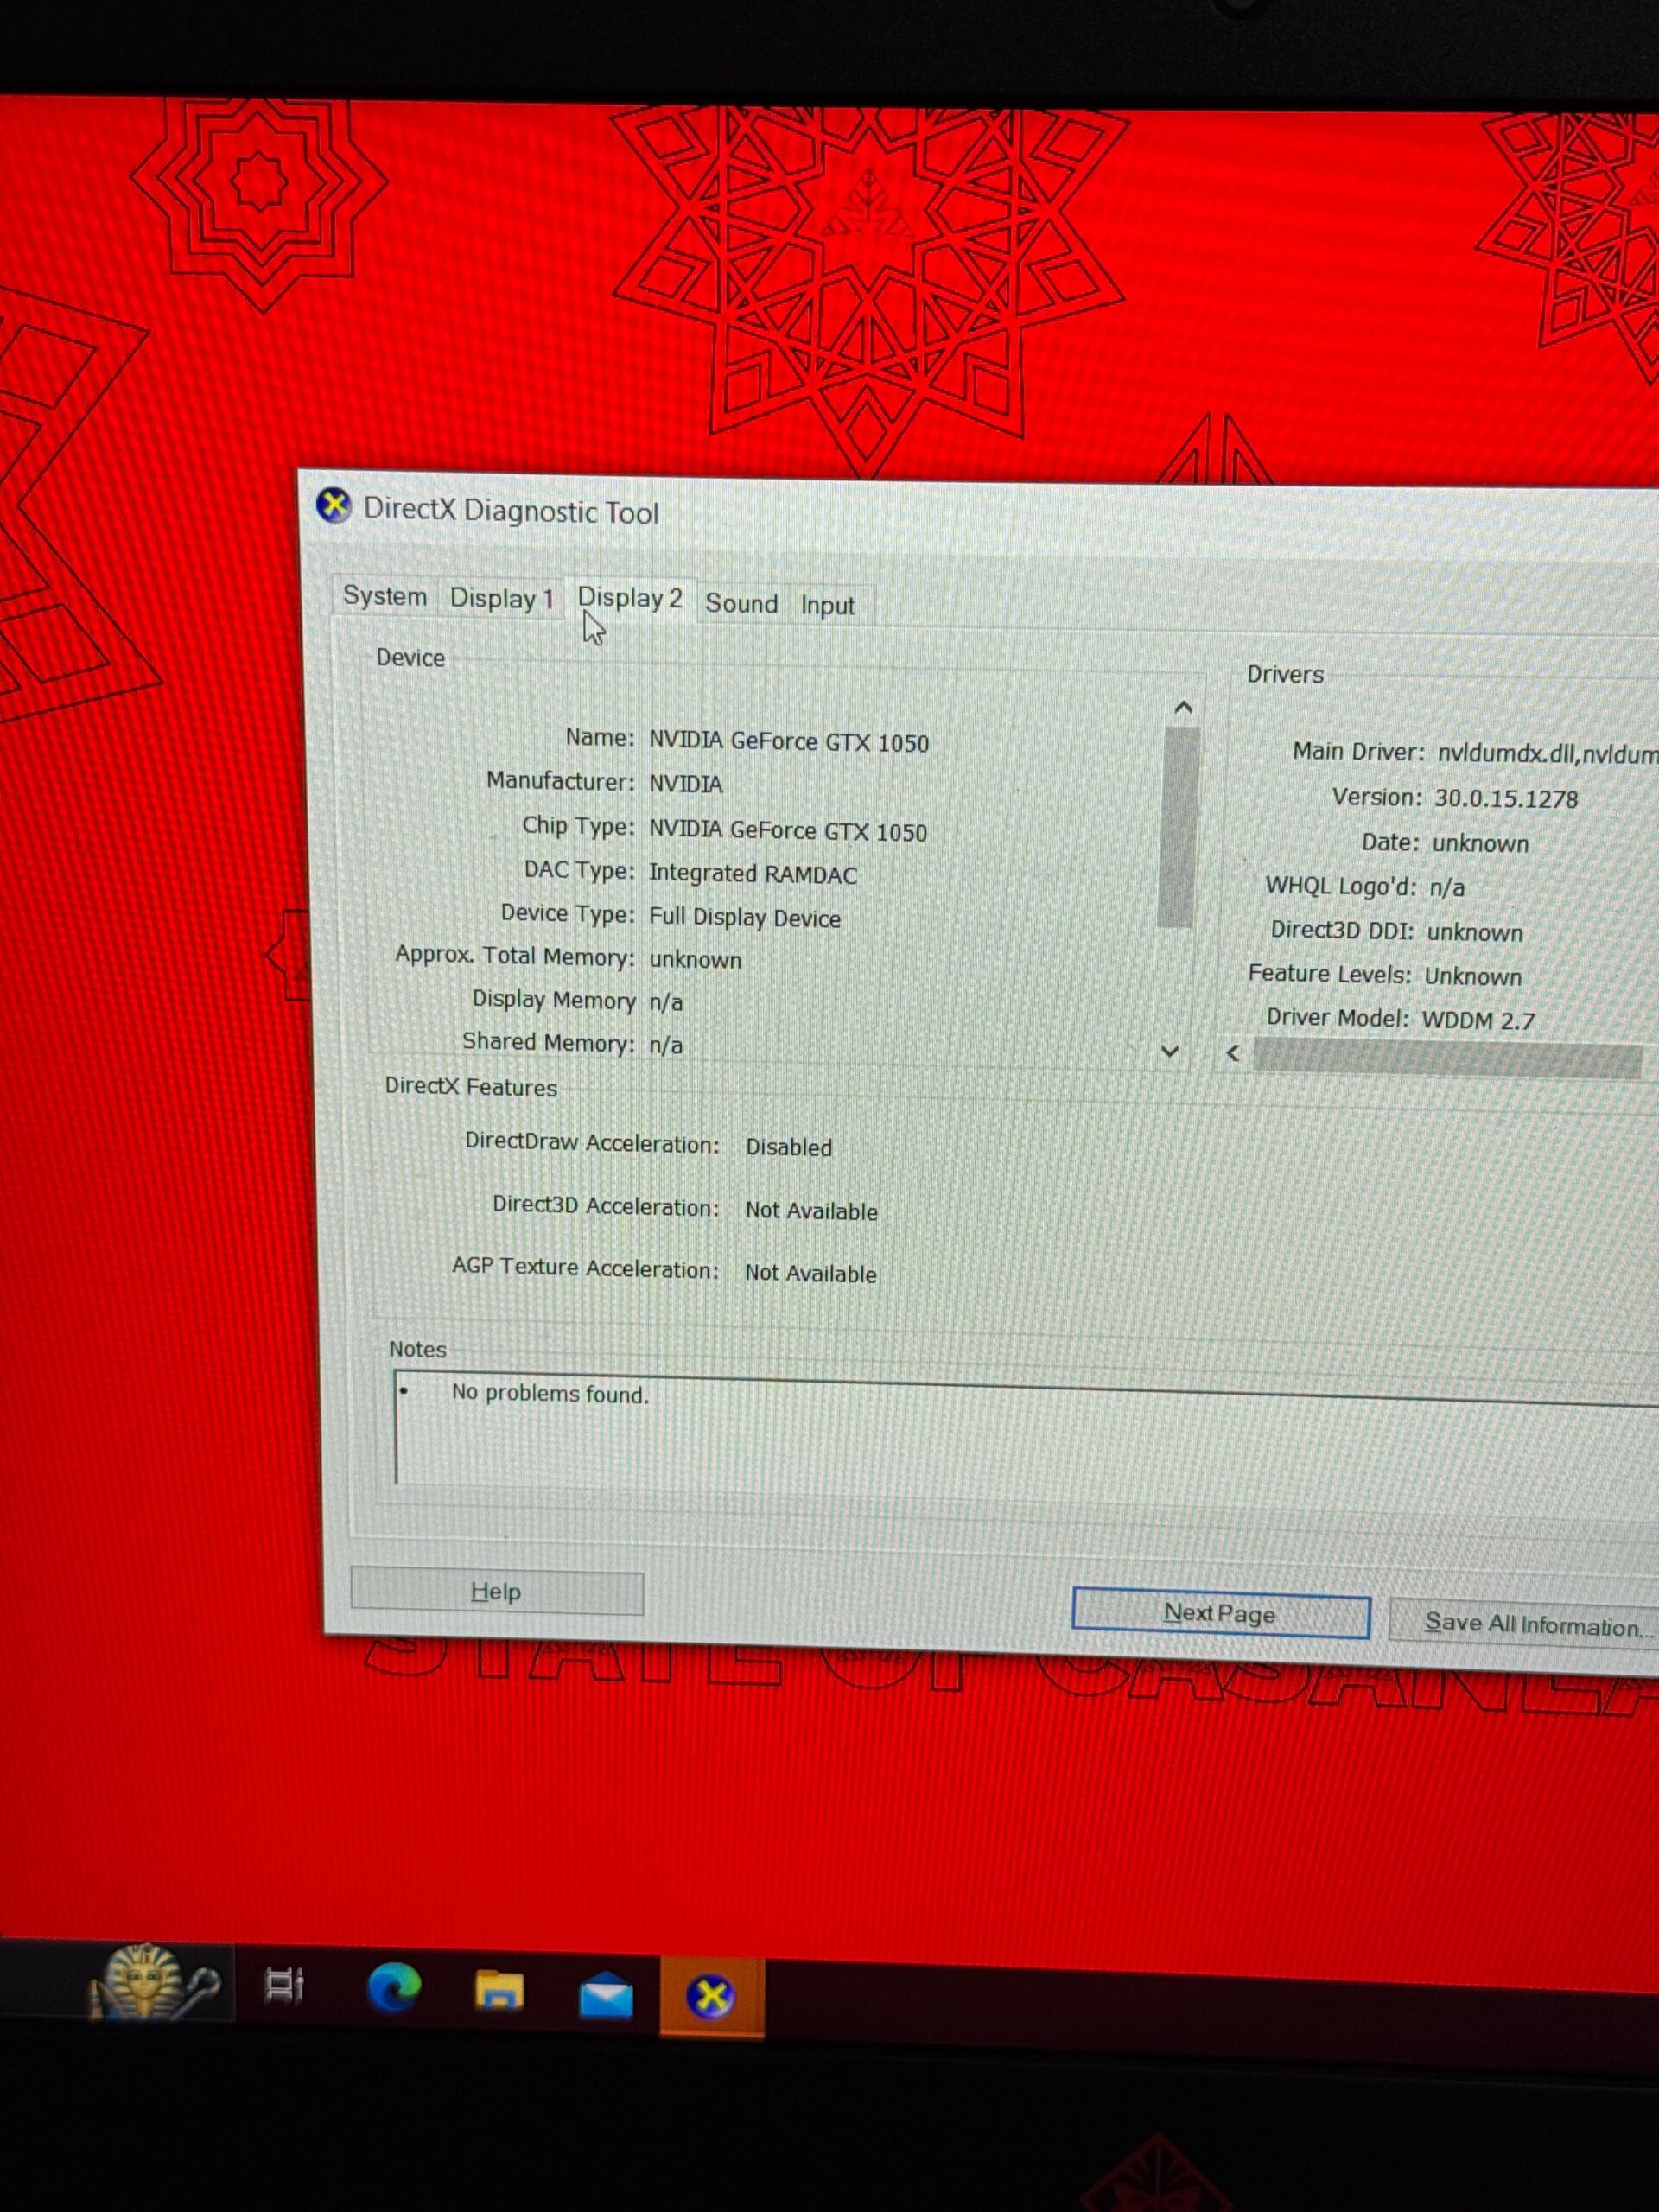
Task: Click the Integrated RAMDAC value
Action: pos(753,874)
